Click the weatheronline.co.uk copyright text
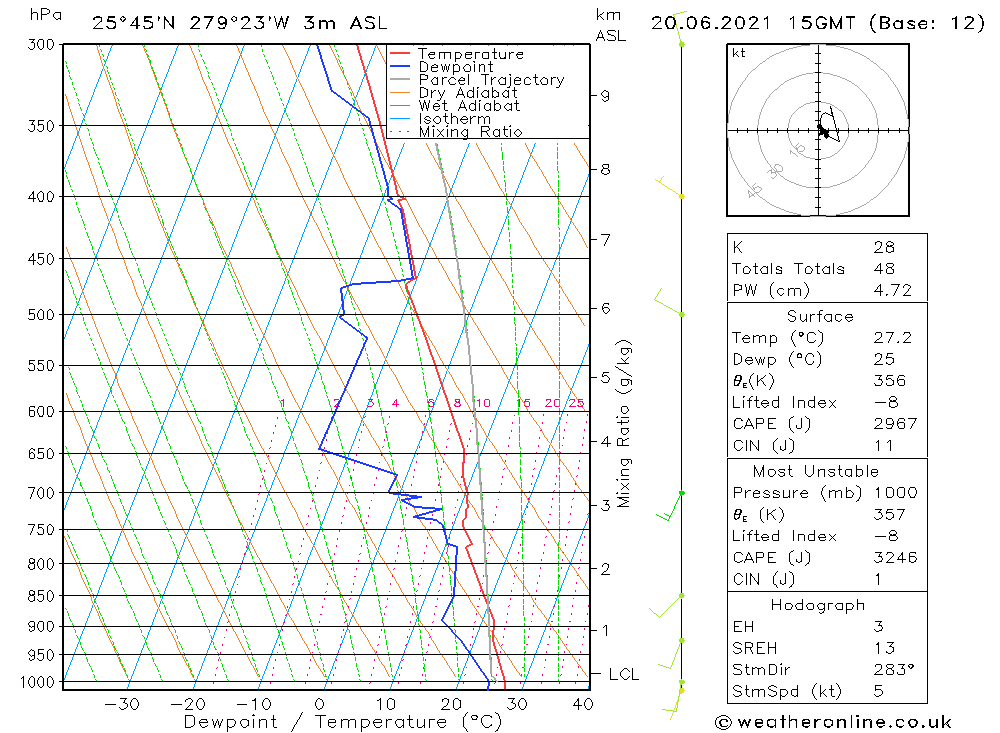Image resolution: width=1000 pixels, height=733 pixels. click(833, 722)
